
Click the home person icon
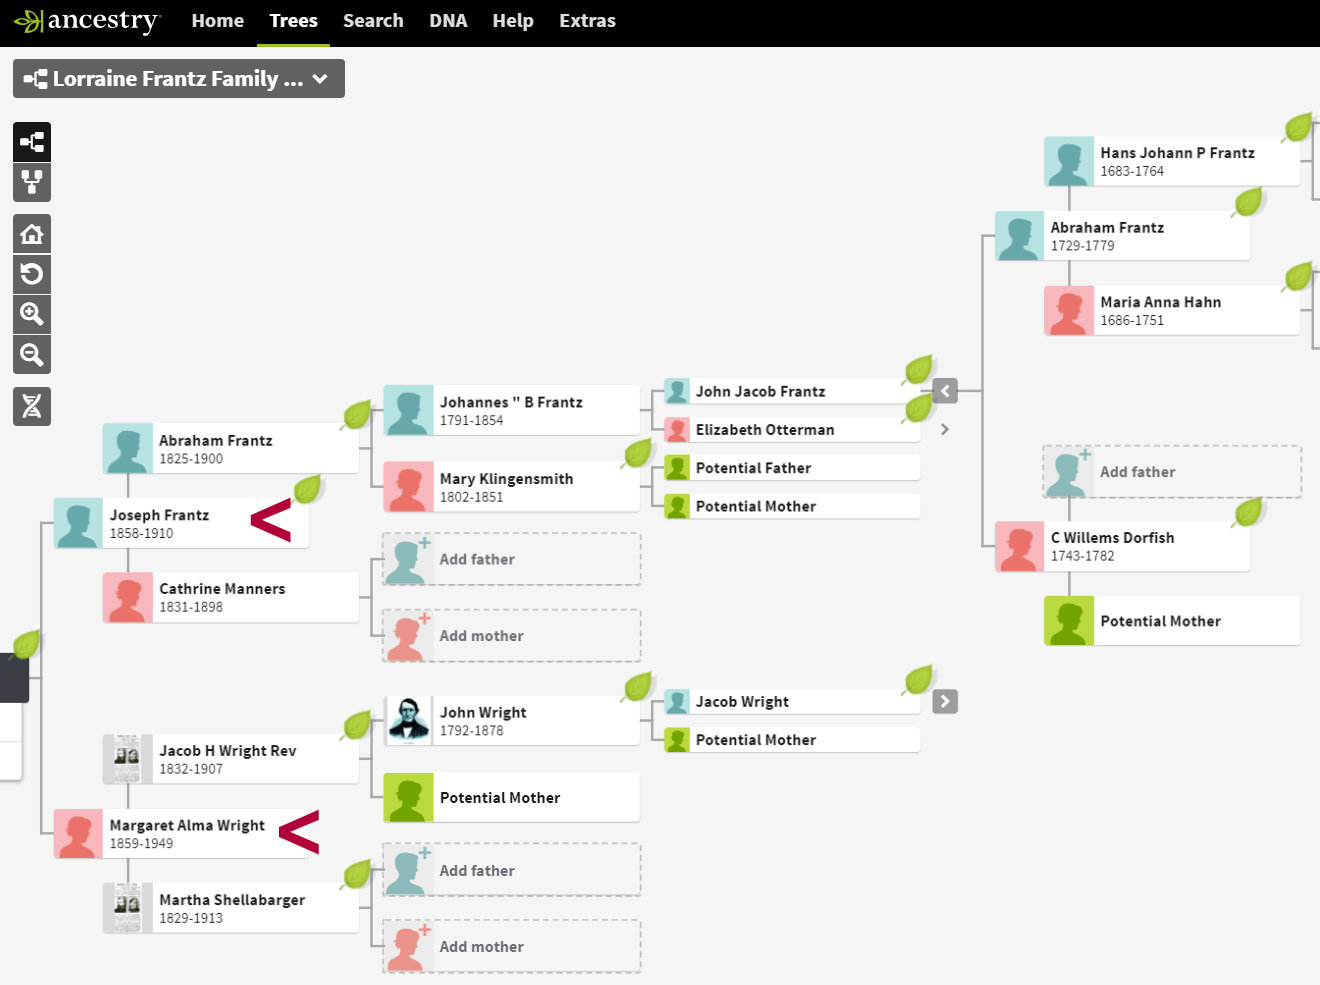coord(32,234)
